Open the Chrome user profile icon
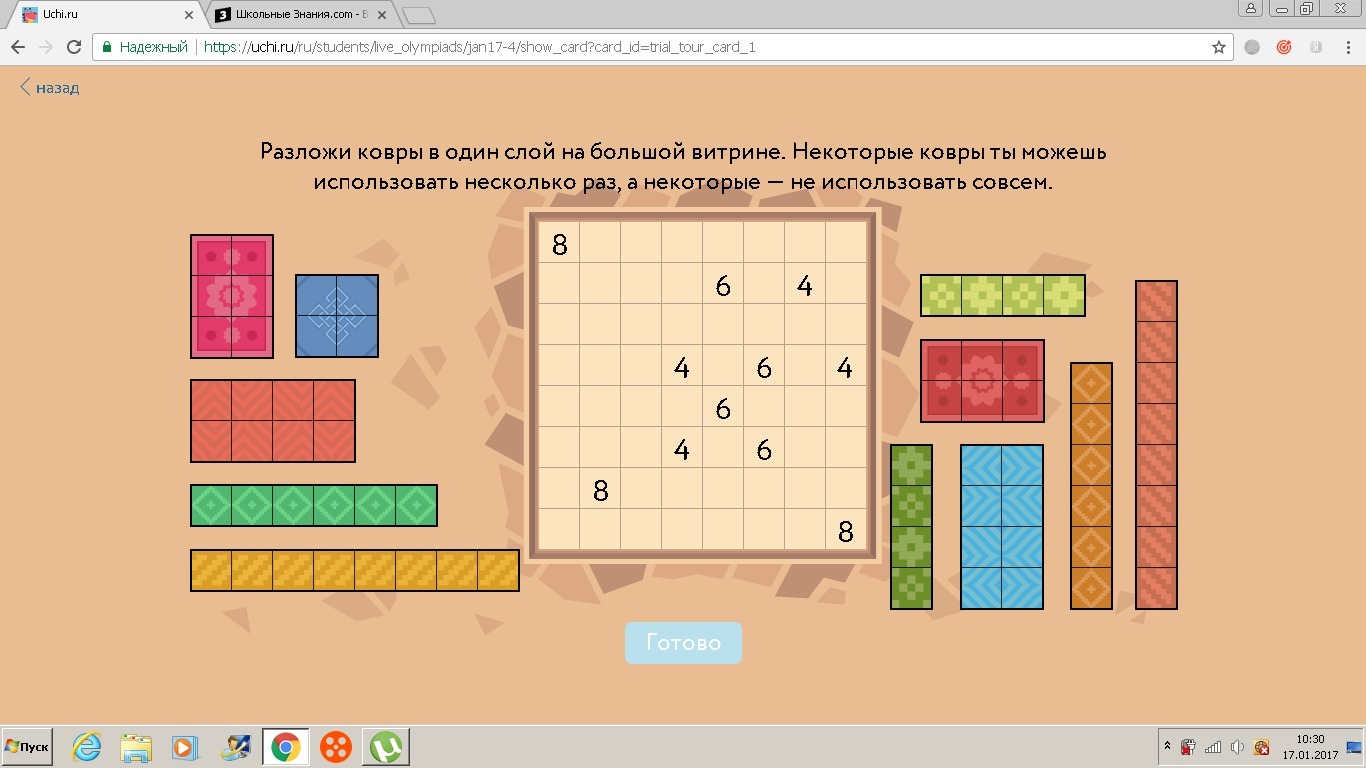The width and height of the screenshot is (1366, 768). pyautogui.click(x=1250, y=9)
